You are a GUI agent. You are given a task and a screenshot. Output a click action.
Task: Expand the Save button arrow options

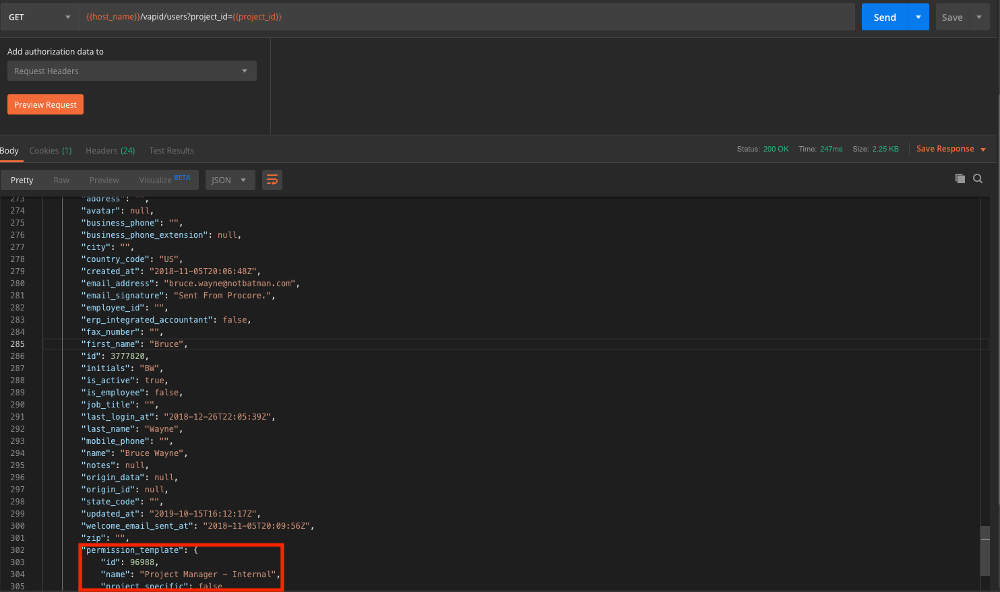[979, 17]
